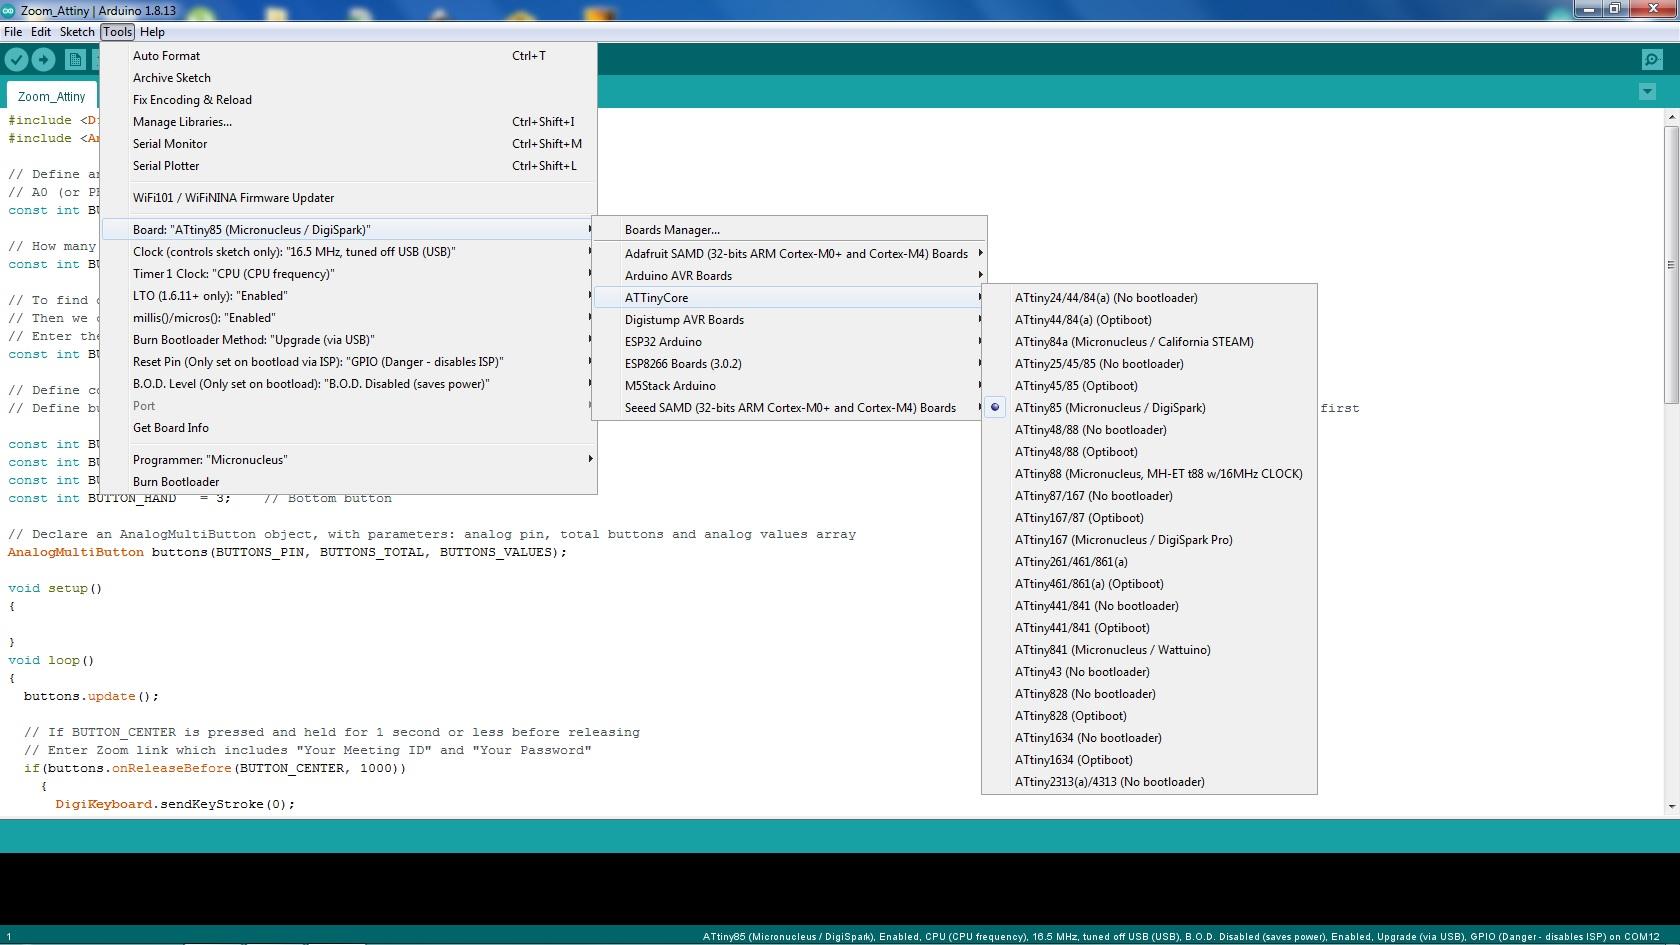Select ATtiny84a (Micronucleus / California STEAM)
Screen dimensions: 1680x945
pyautogui.click(x=1149, y=342)
